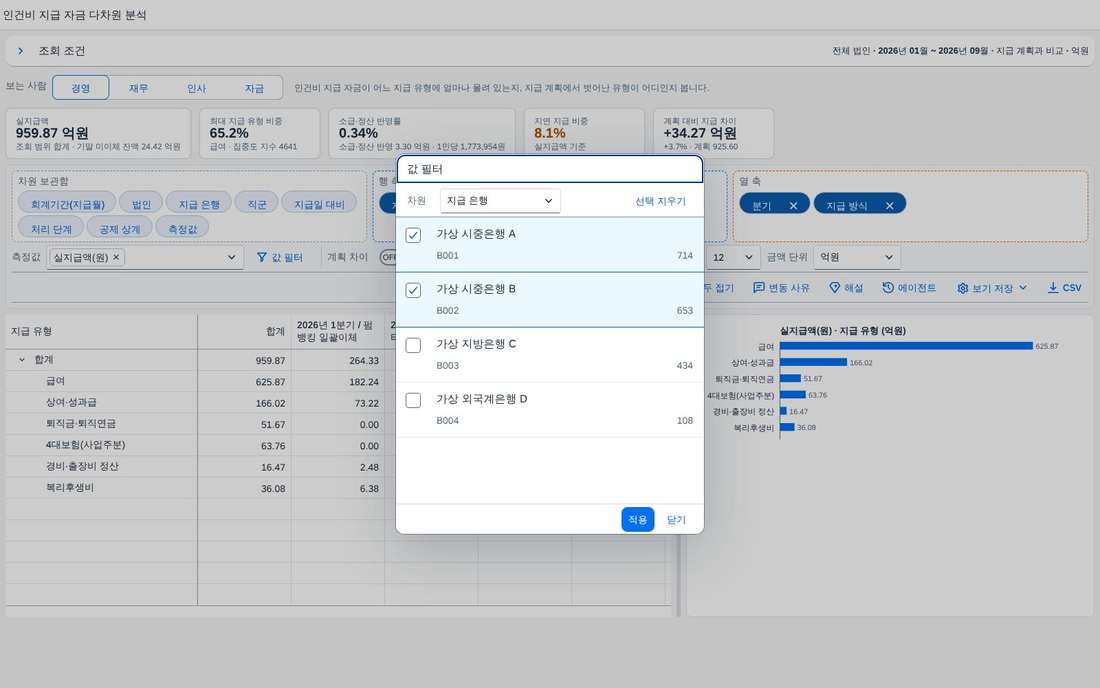
Task: Open the 금액 단위 dropdown showing 억원
Action: [x=857, y=257]
